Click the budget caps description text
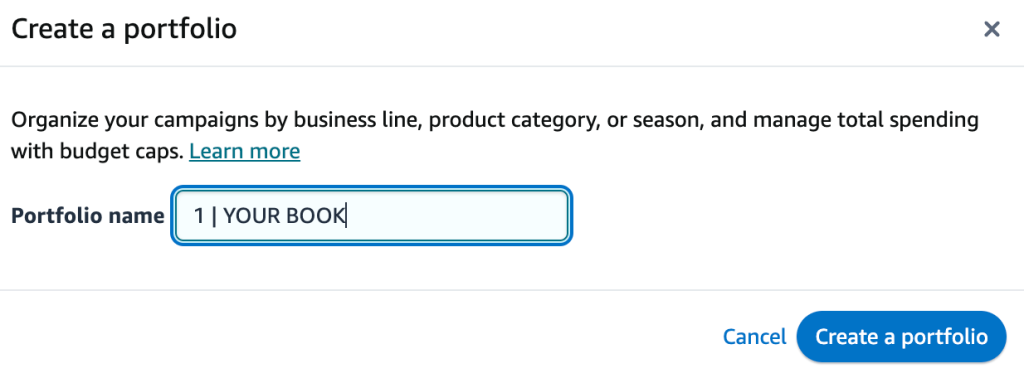The width and height of the screenshot is (1024, 378). 99,151
